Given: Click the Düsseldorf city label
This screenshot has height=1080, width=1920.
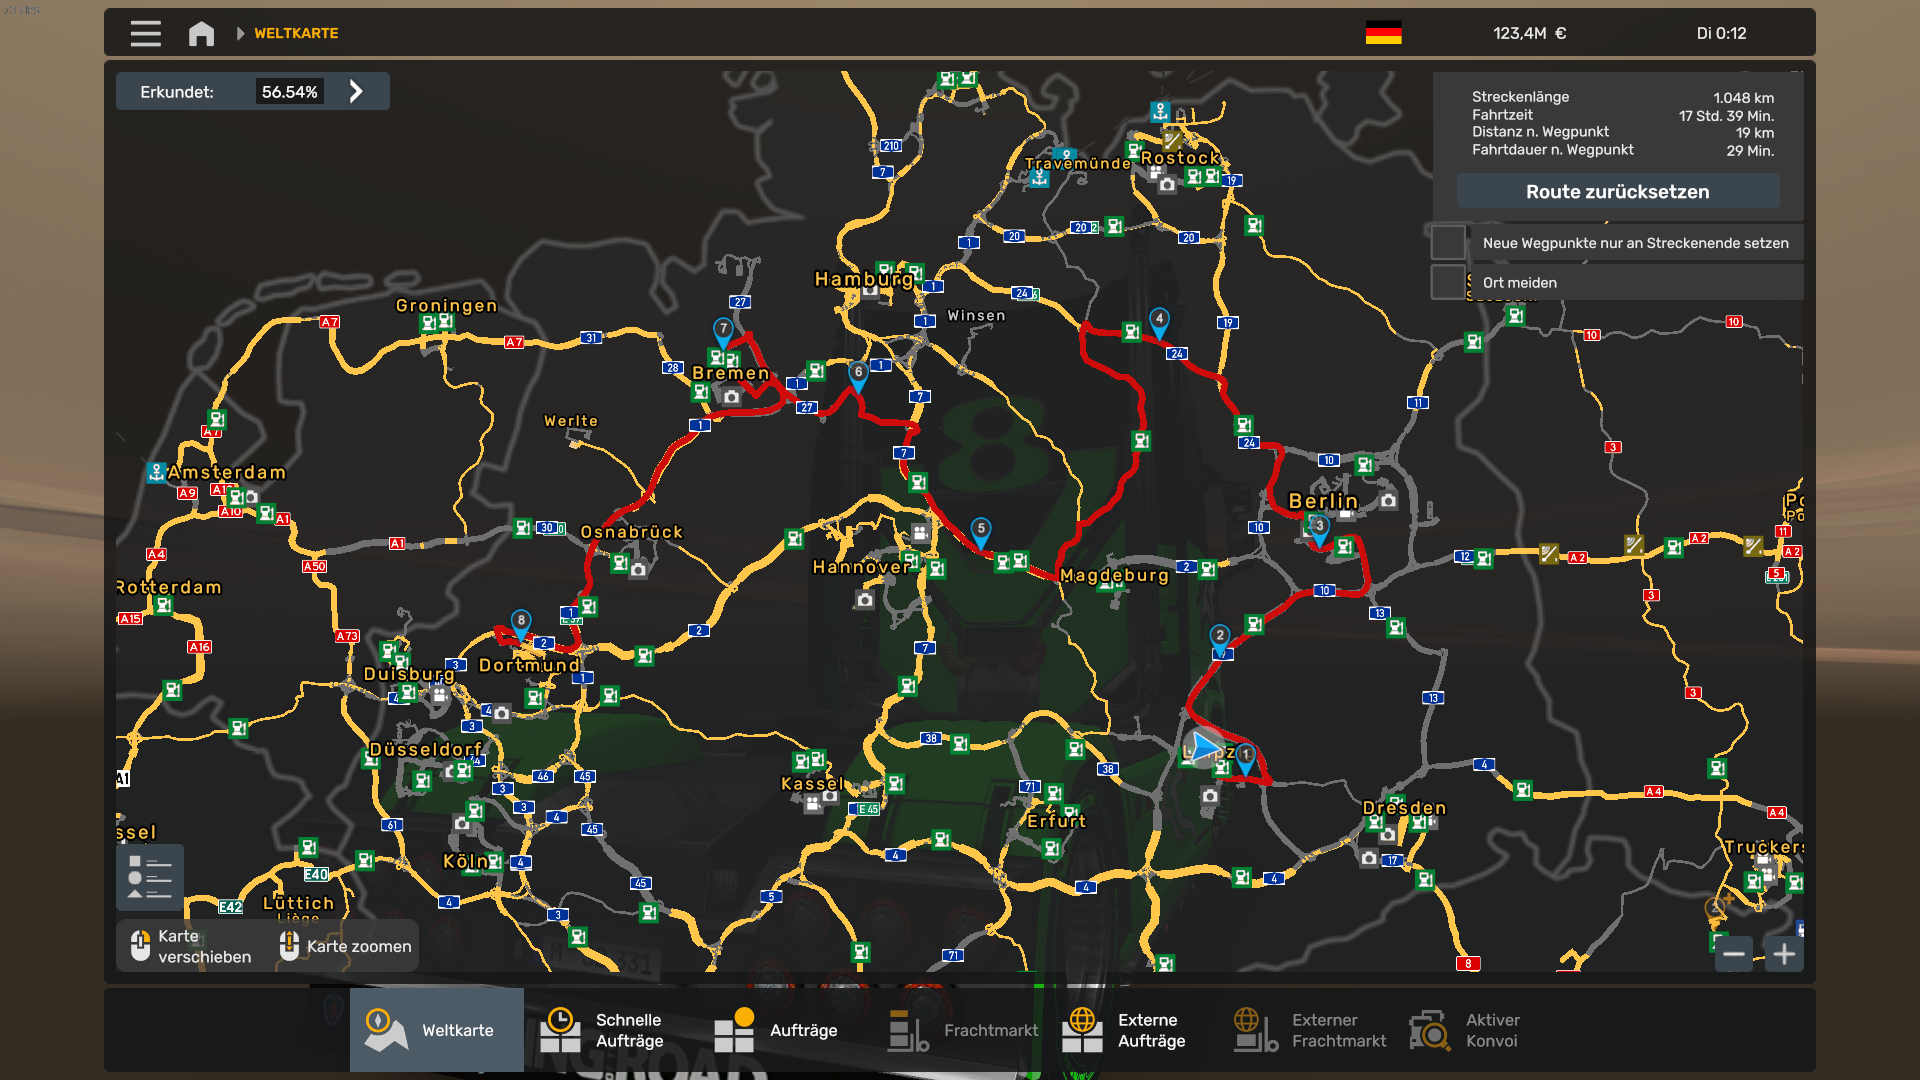Looking at the screenshot, I should click(x=426, y=749).
